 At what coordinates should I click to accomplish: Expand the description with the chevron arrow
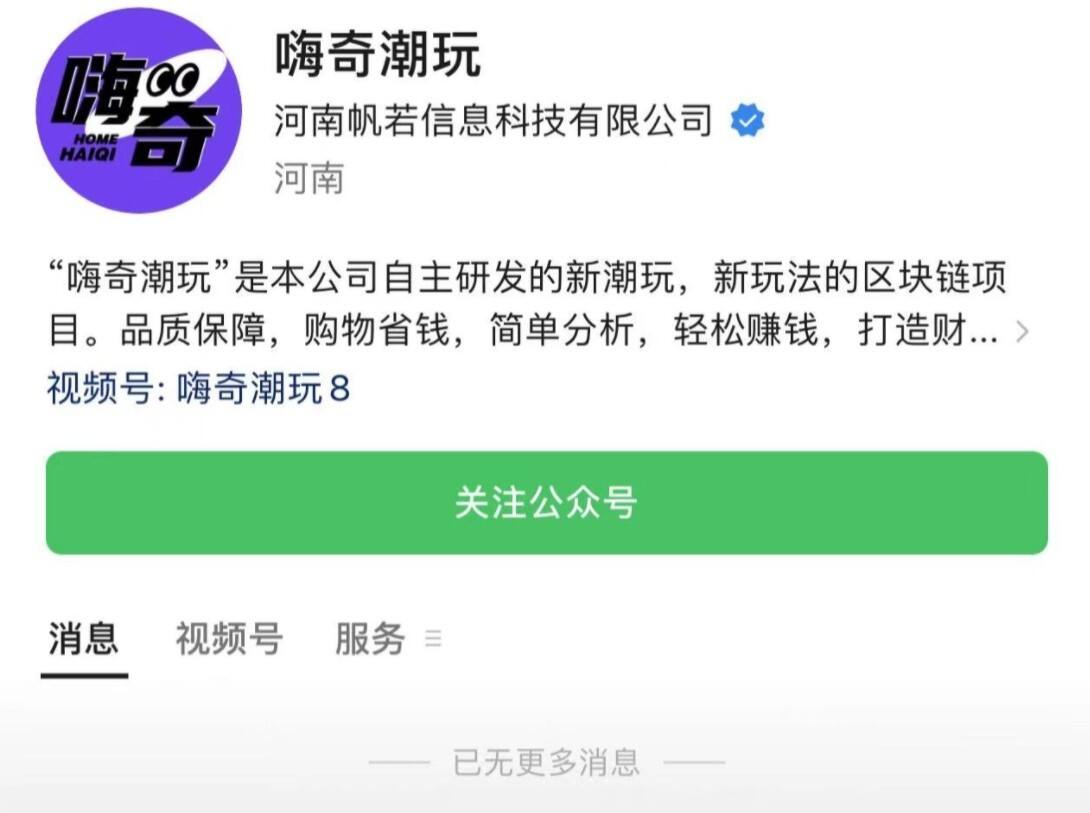point(1022,331)
